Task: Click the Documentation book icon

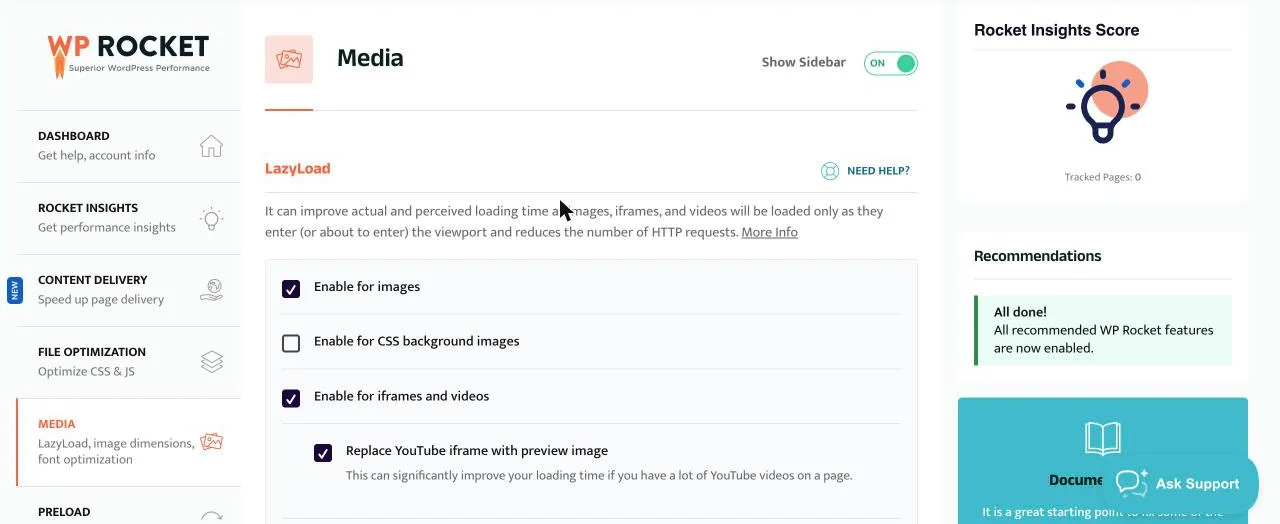Action: pos(1103,438)
